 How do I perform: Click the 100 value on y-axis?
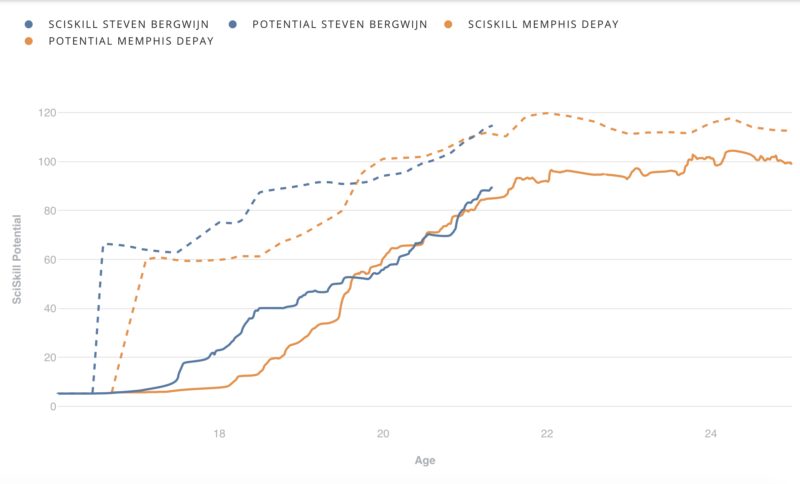coord(47,162)
